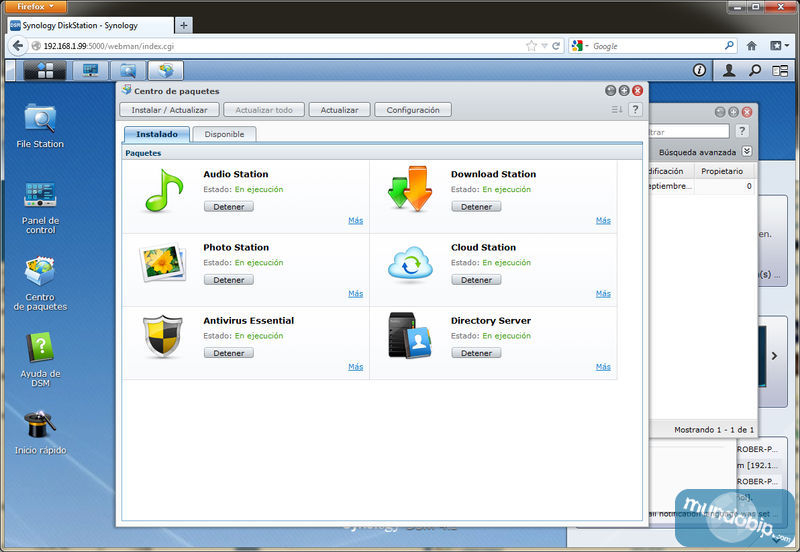
Task: Click the DSM information icon
Action: (x=699, y=70)
